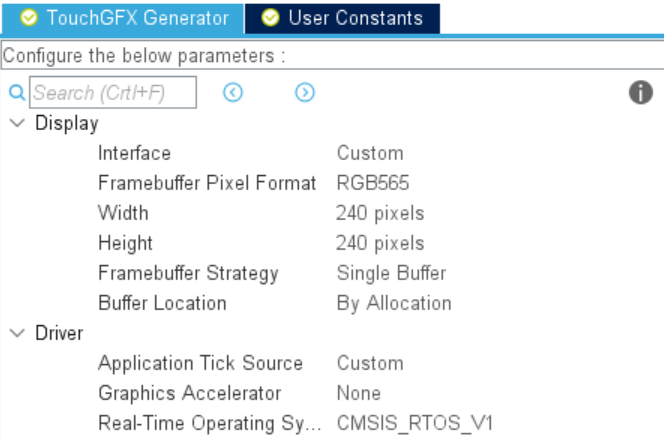Collapse the Display section

click(x=17, y=123)
